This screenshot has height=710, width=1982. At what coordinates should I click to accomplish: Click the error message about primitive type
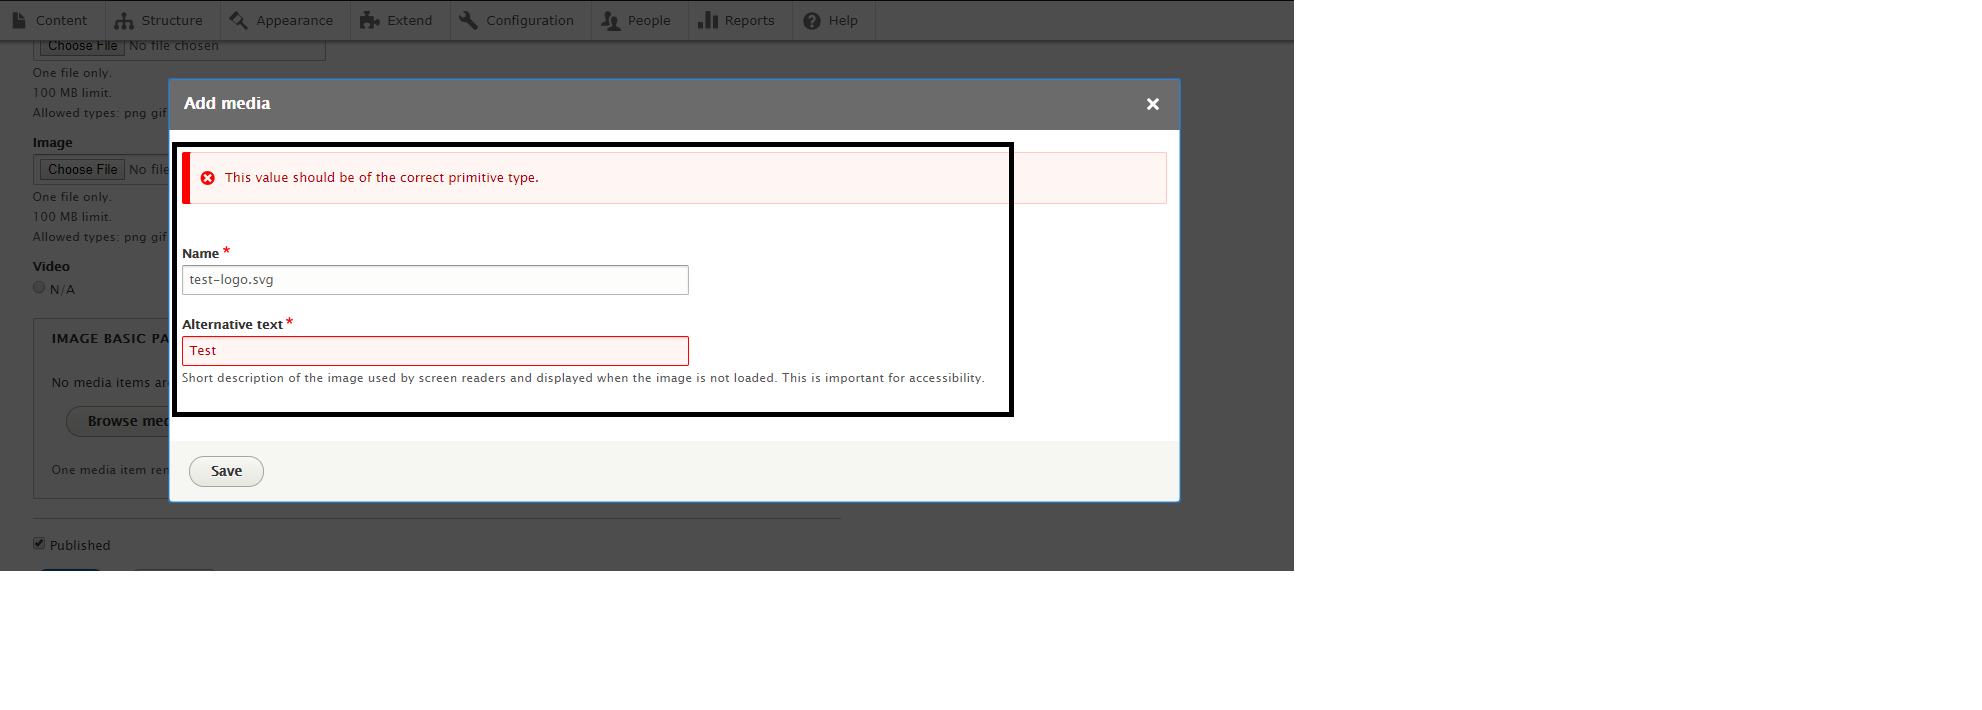381,178
